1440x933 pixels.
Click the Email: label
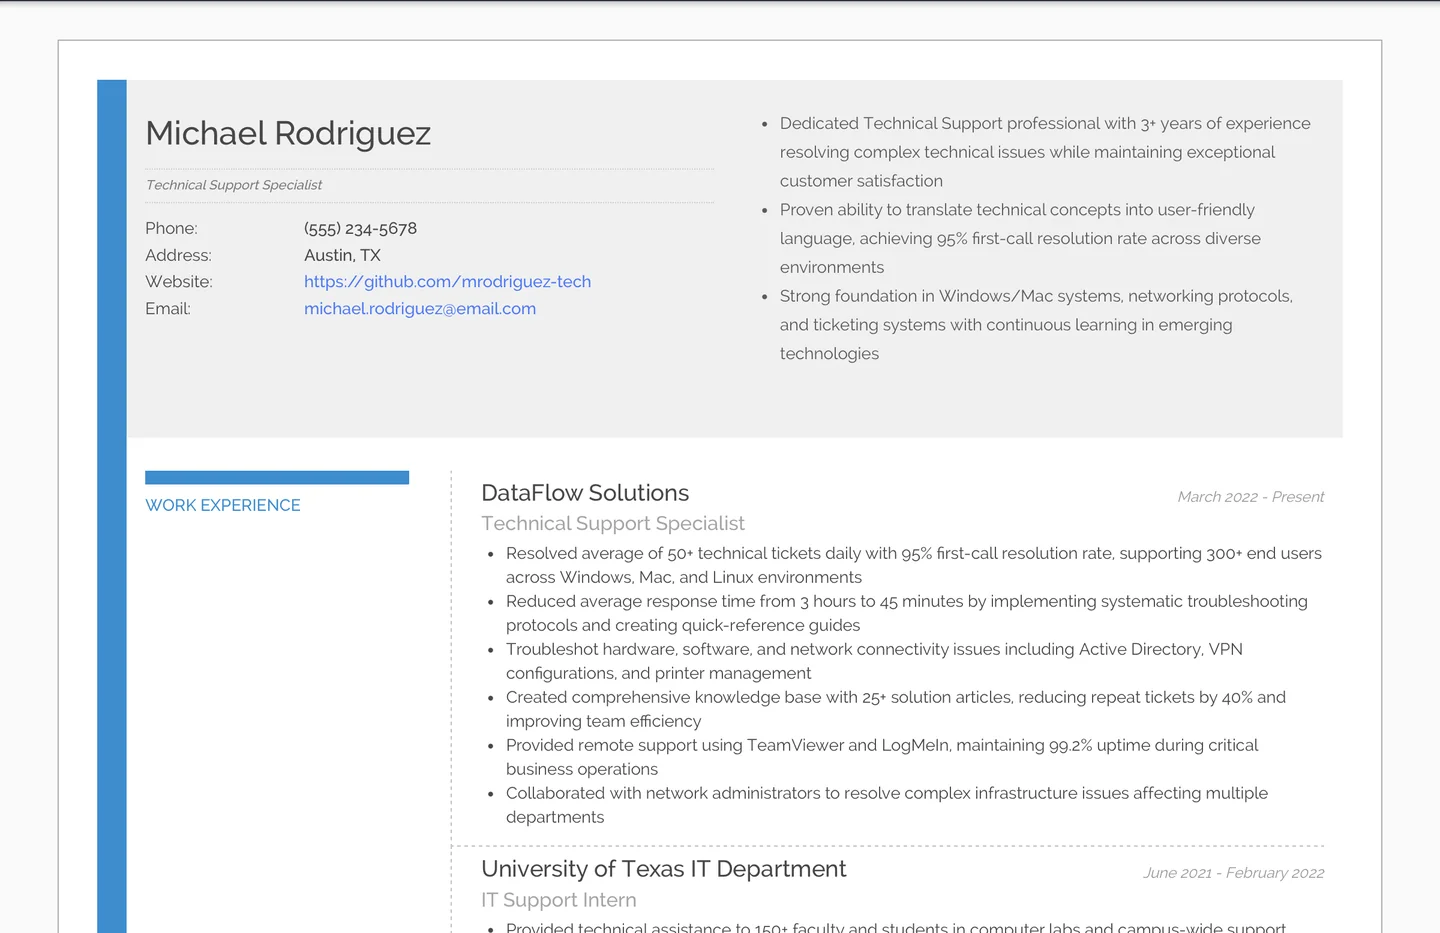168,309
